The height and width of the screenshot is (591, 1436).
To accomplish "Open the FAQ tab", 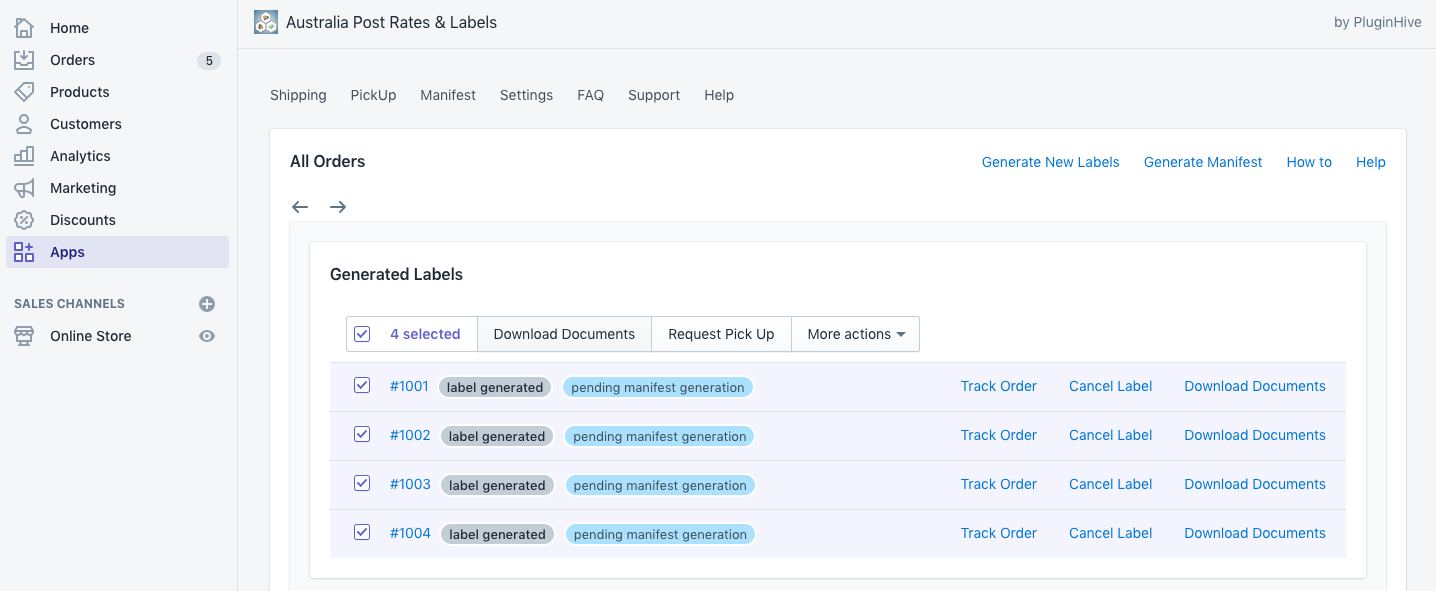I will 590,95.
